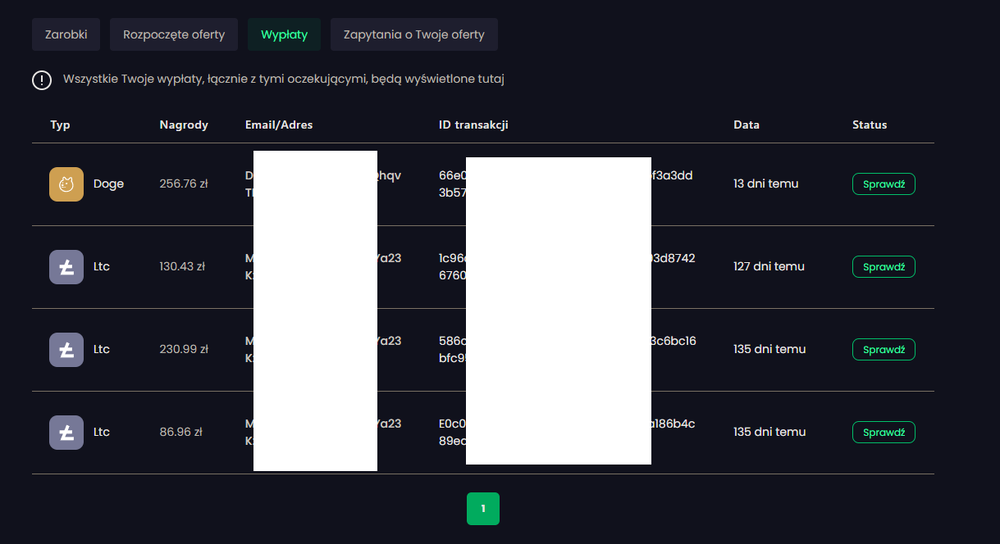Click the Ltc icon in the 86.96 zł row
This screenshot has height=544, width=1000.
click(x=66, y=432)
